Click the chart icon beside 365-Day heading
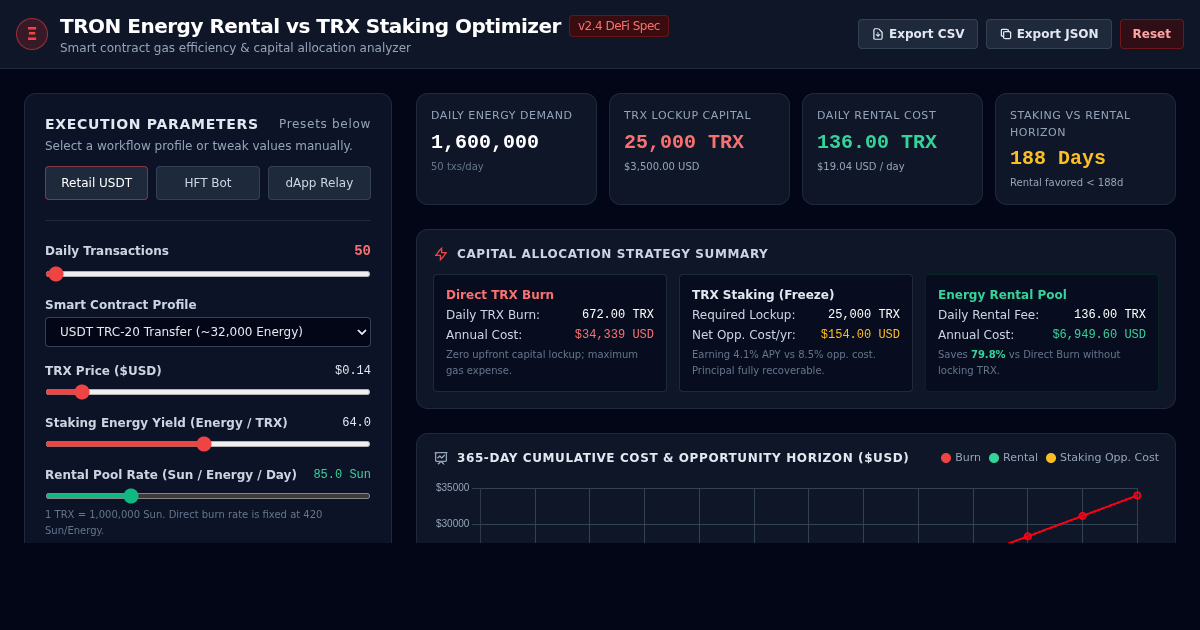This screenshot has width=1200, height=630. click(441, 458)
